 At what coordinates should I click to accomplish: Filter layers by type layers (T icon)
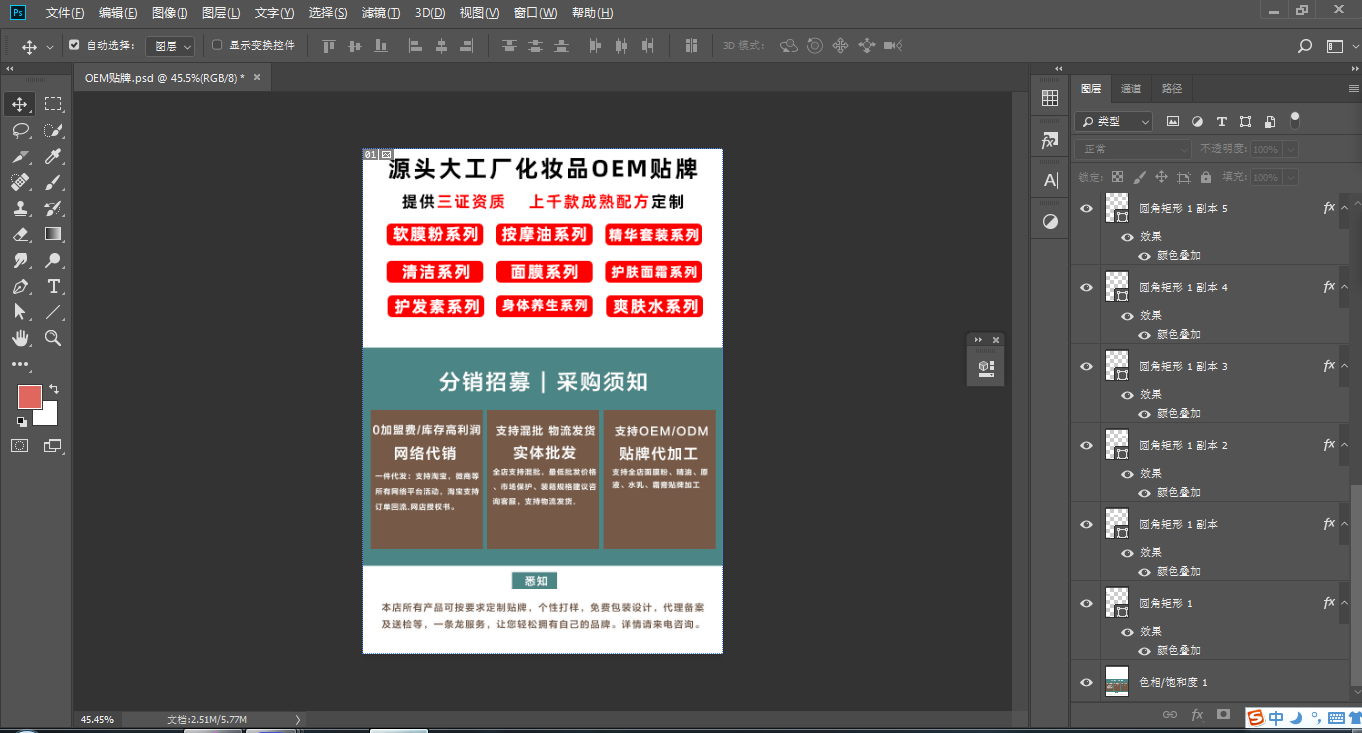coord(1221,121)
